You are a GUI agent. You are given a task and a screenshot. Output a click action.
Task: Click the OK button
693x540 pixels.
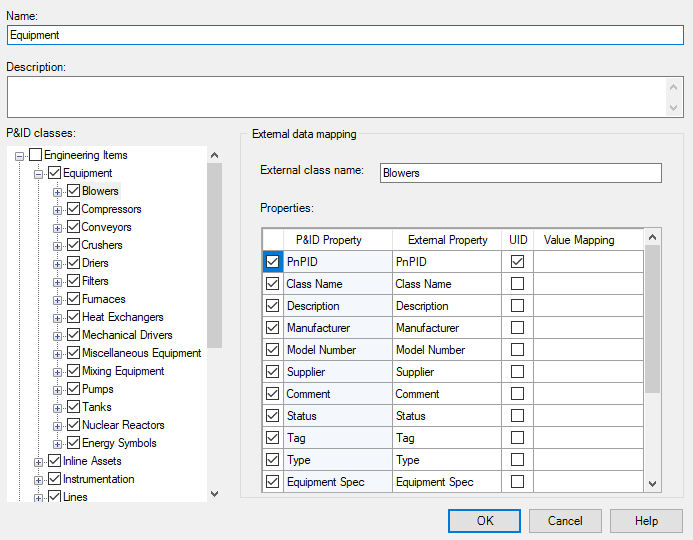point(484,521)
